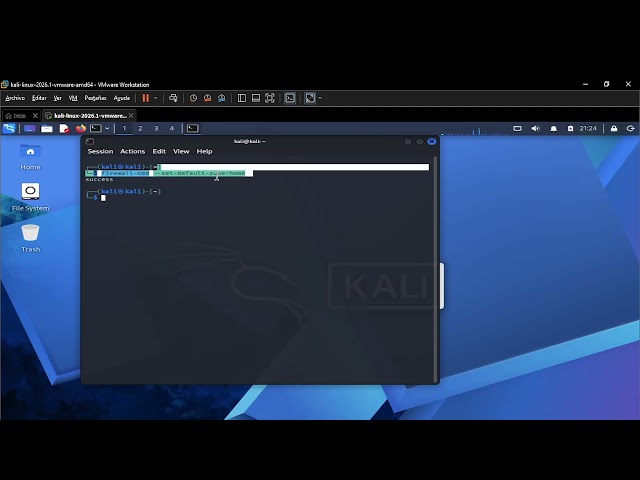This screenshot has height=480, width=640.
Task: Click the terminal window title icon
Action: coord(90,141)
